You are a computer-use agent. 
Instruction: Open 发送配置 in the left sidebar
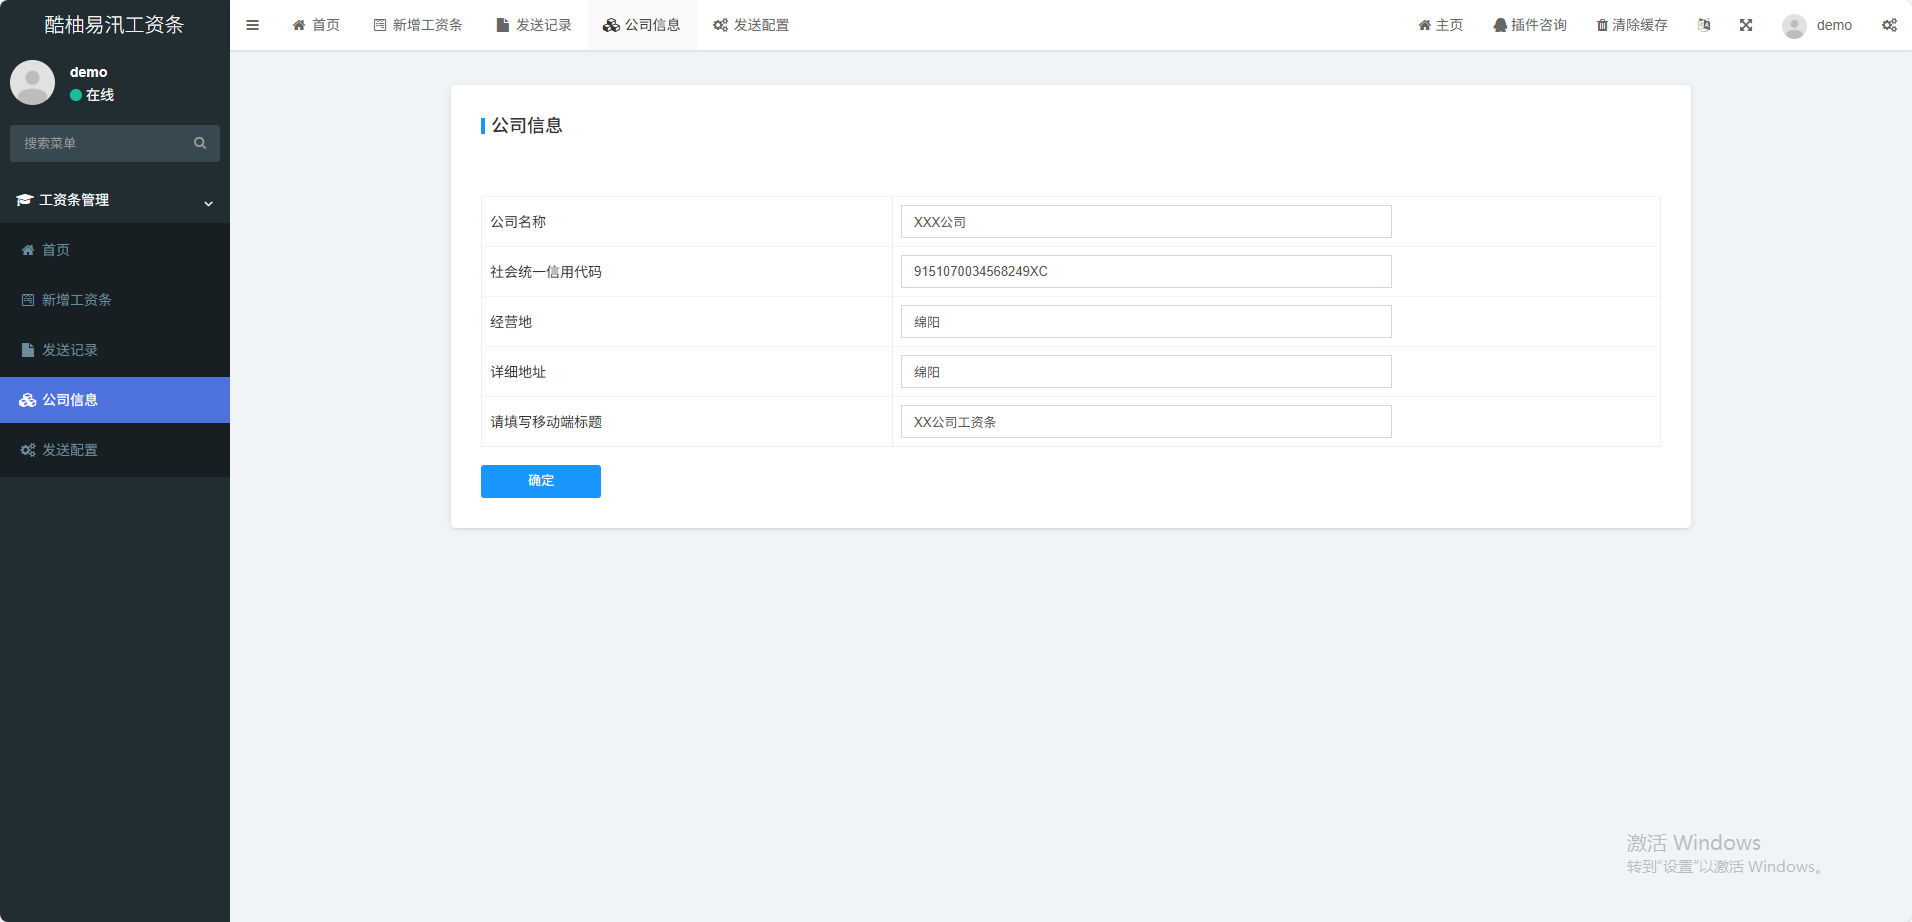[x=70, y=450]
